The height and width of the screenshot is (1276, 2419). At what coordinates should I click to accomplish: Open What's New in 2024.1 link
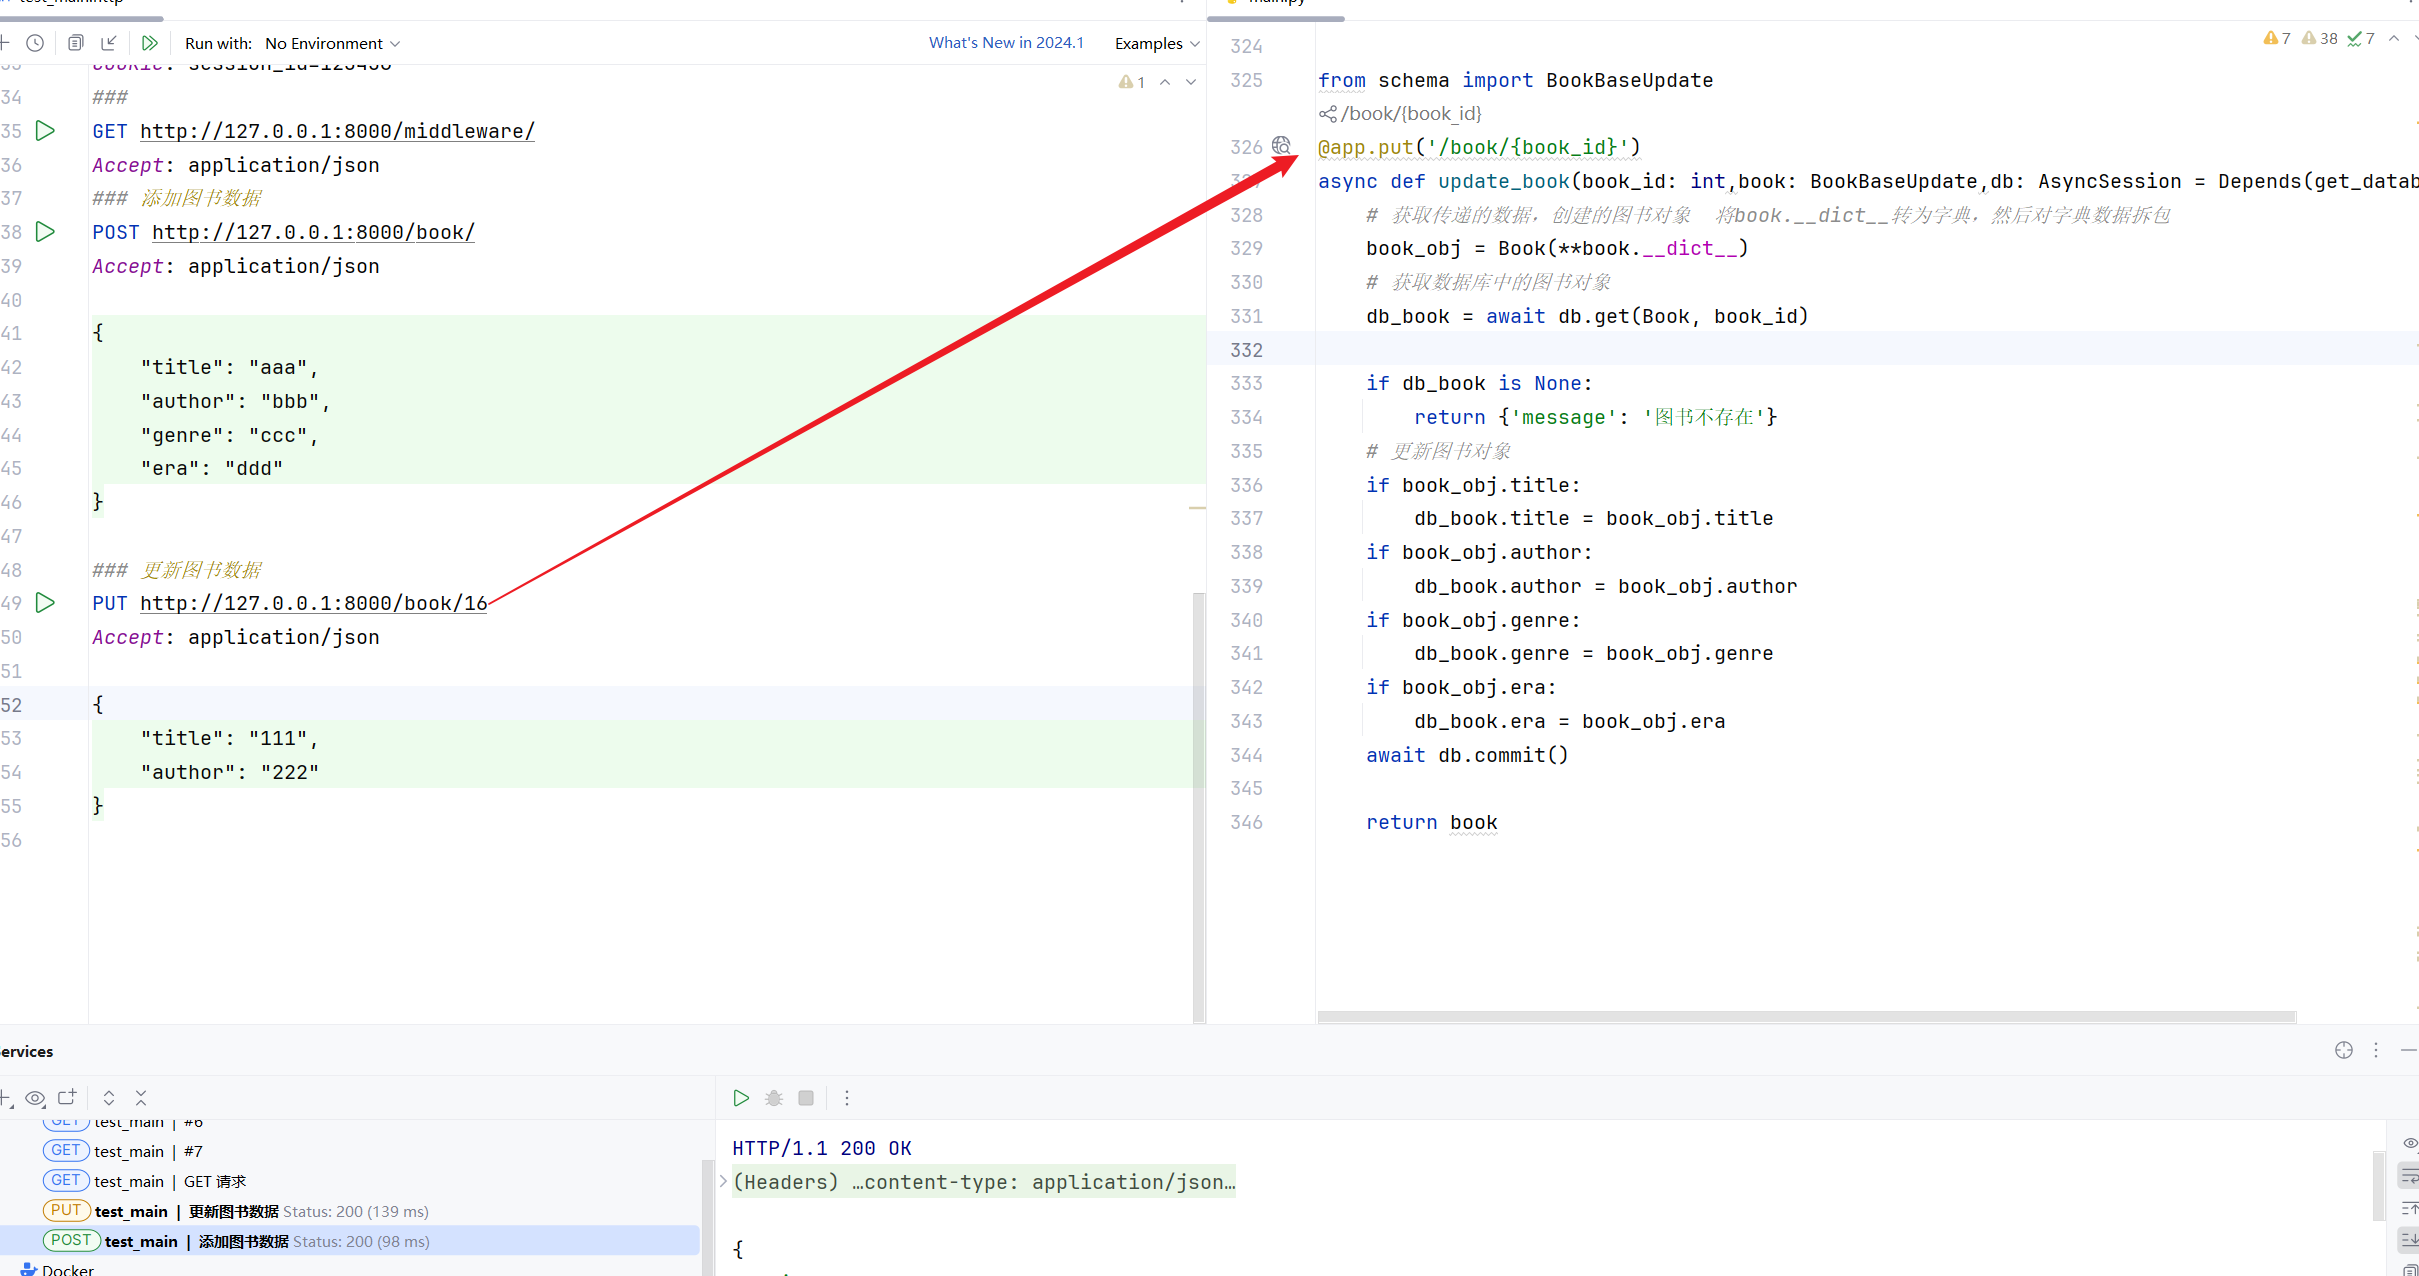[1005, 43]
